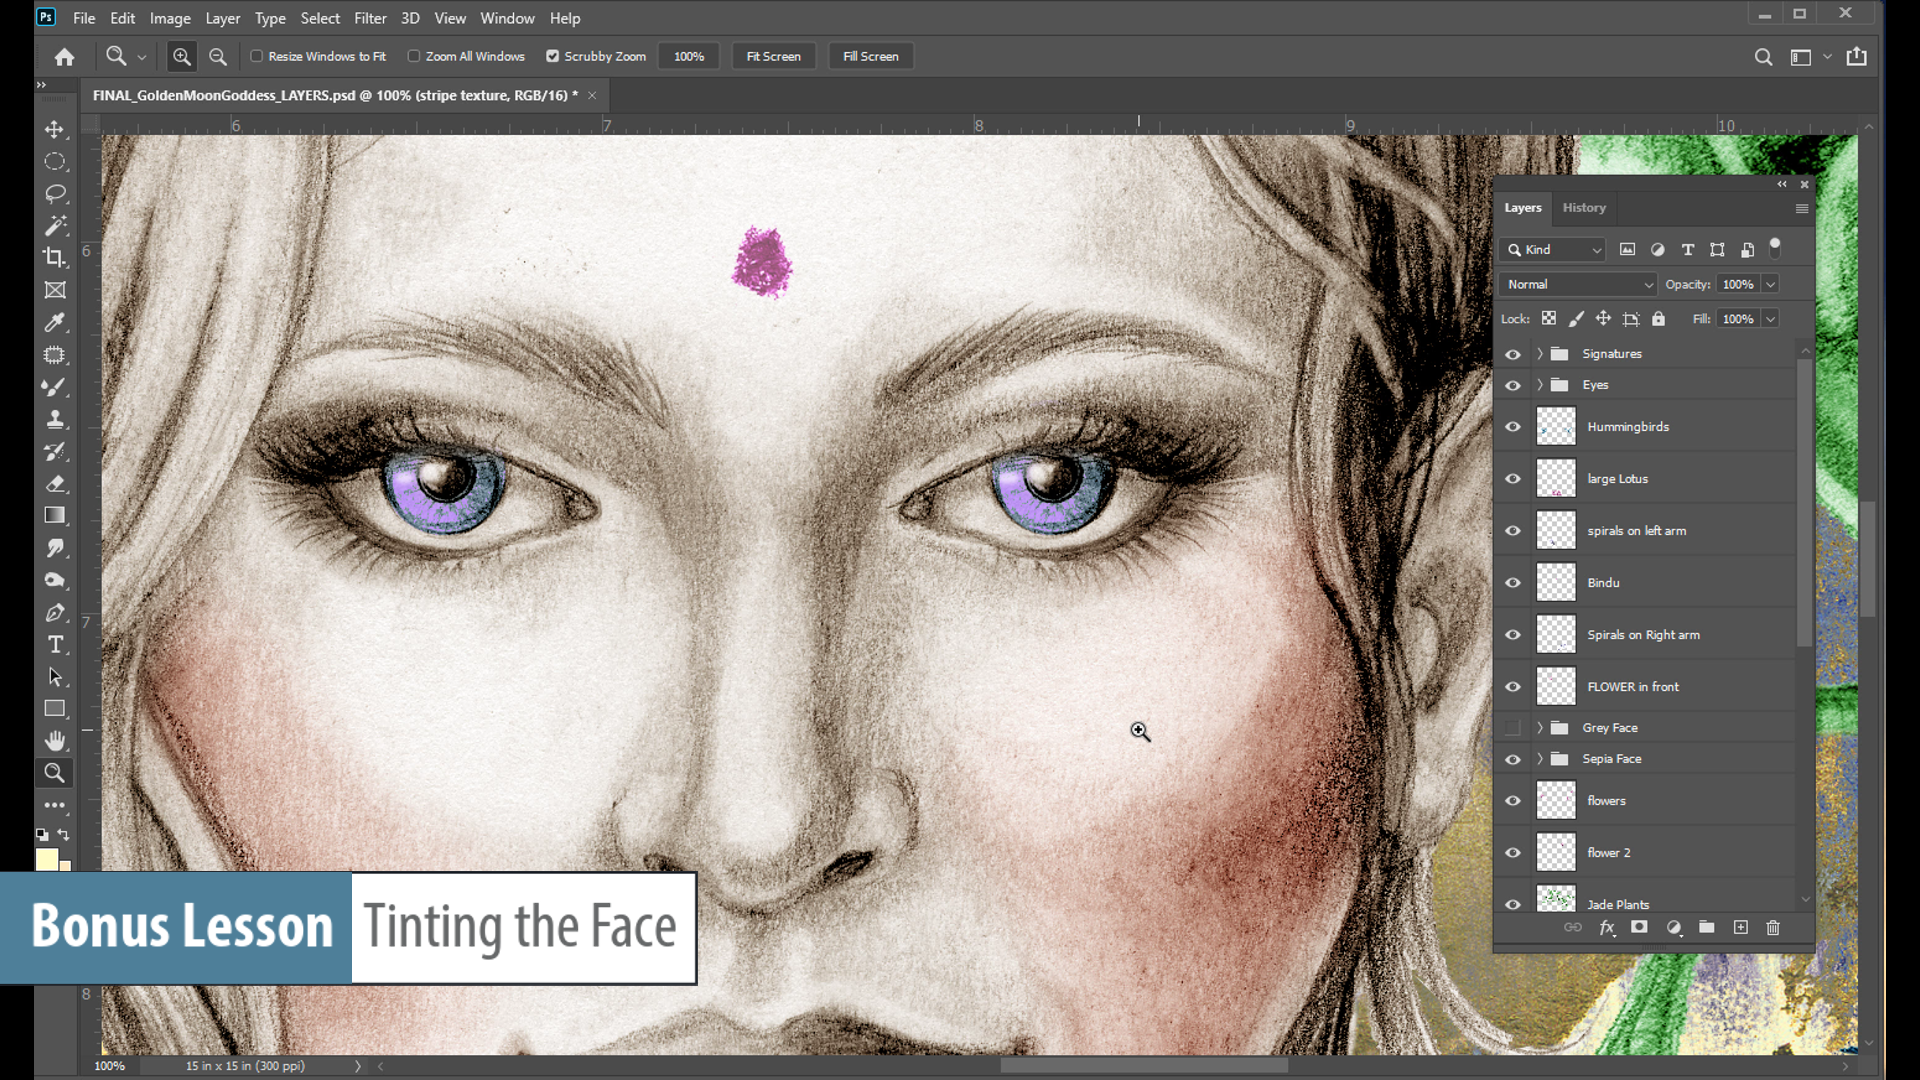This screenshot has width=1920, height=1080.
Task: Select the Move tool
Action: click(55, 130)
